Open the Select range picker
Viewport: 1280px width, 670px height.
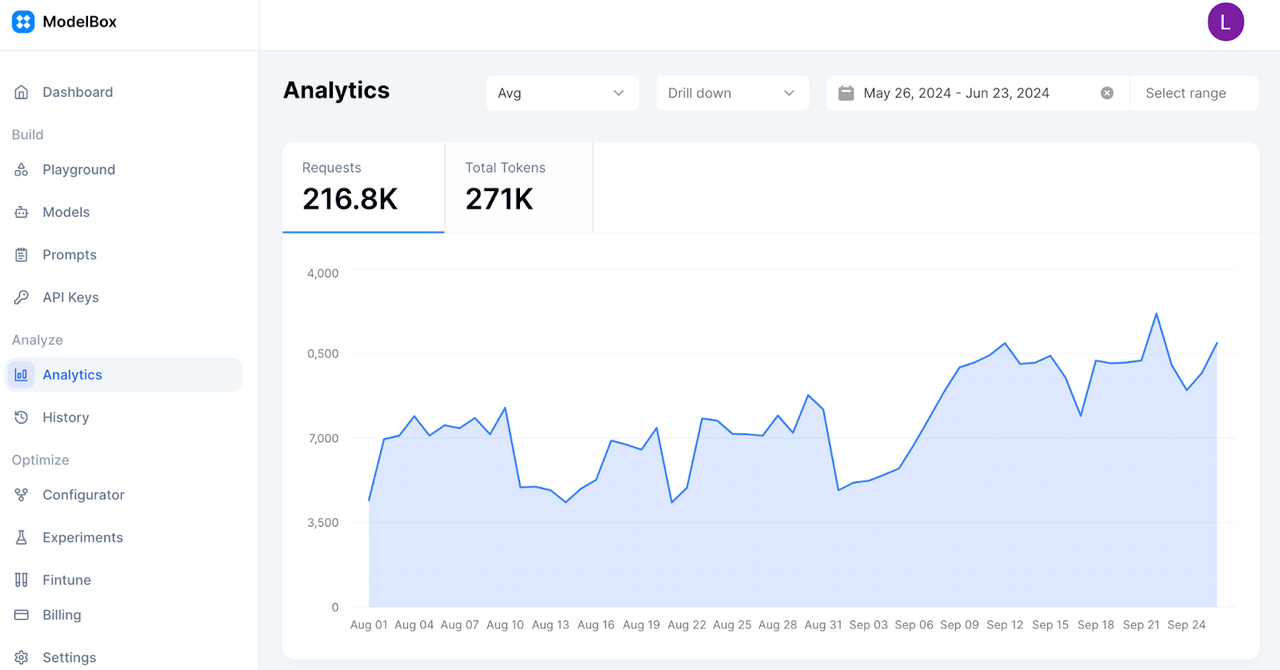tap(1193, 93)
